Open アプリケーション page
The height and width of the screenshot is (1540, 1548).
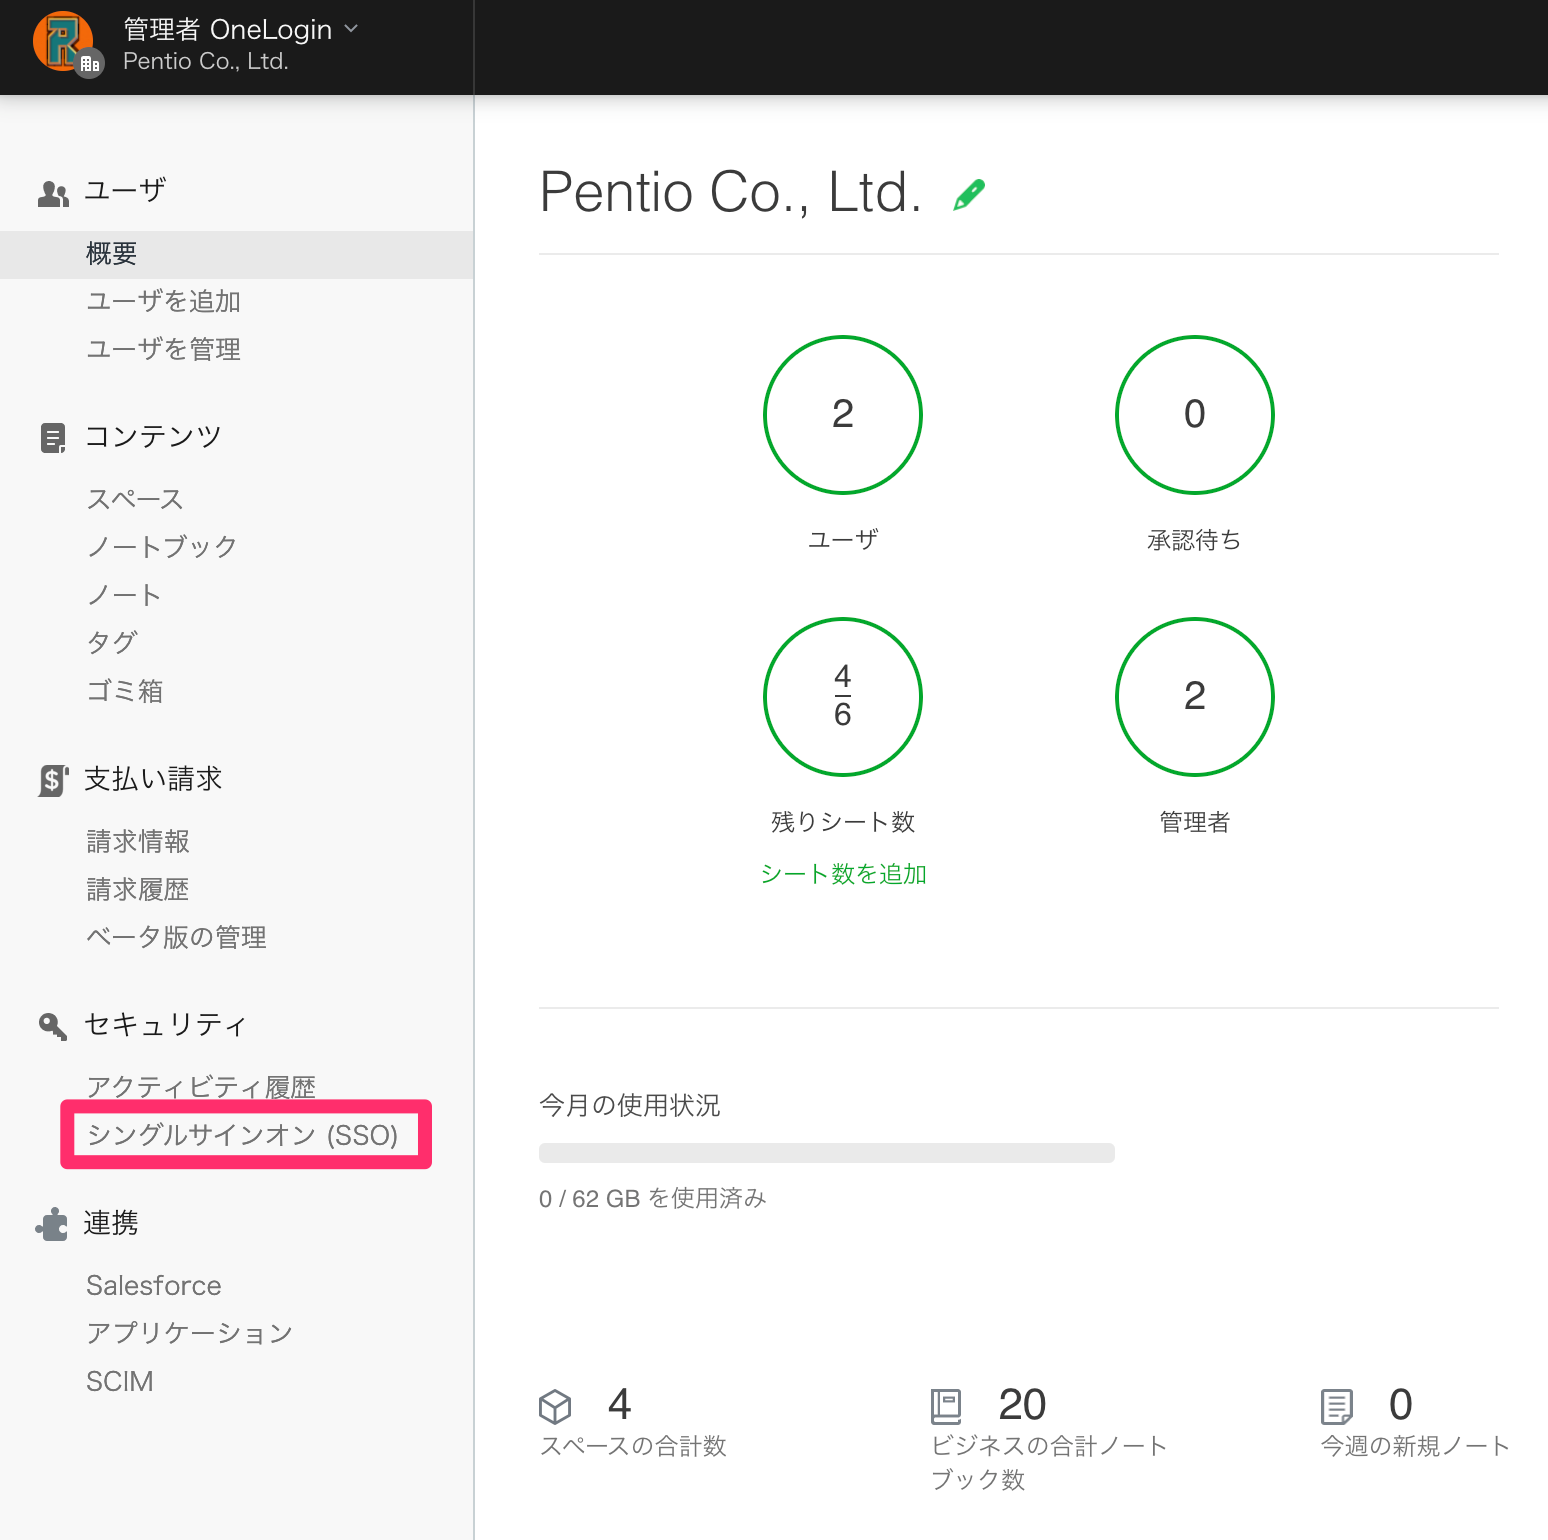[189, 1333]
